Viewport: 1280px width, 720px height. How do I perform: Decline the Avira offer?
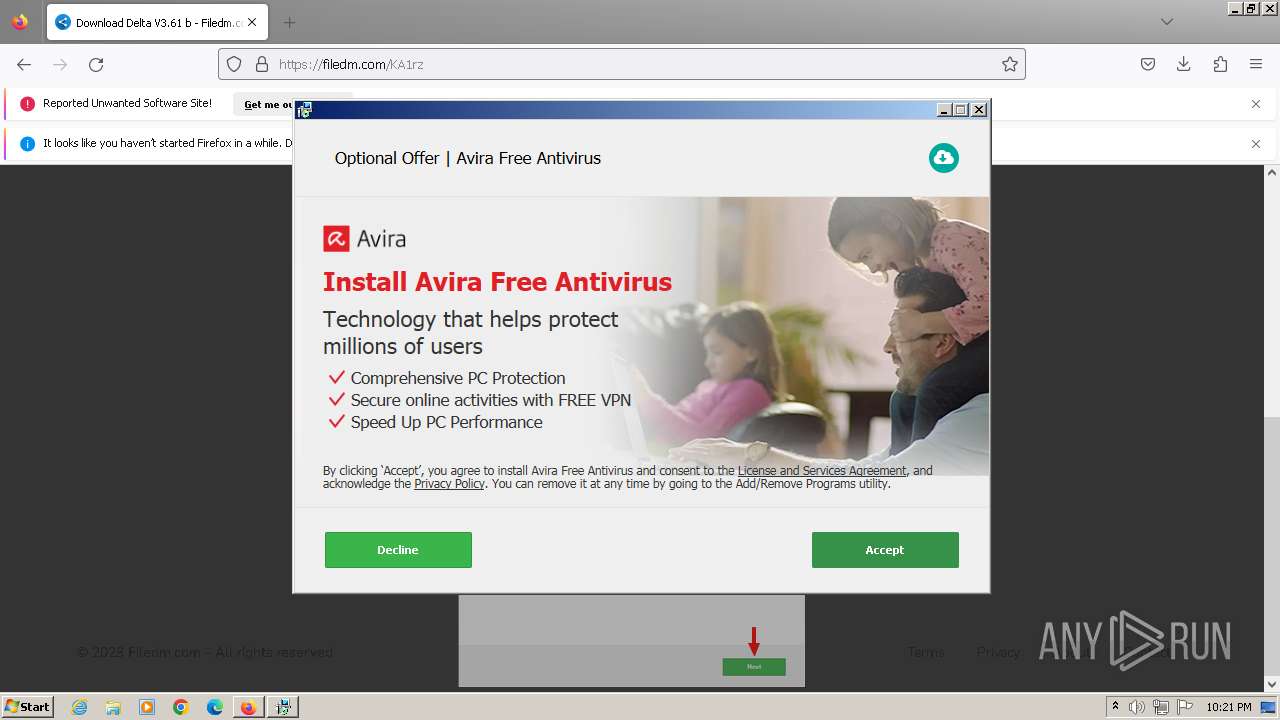point(398,550)
